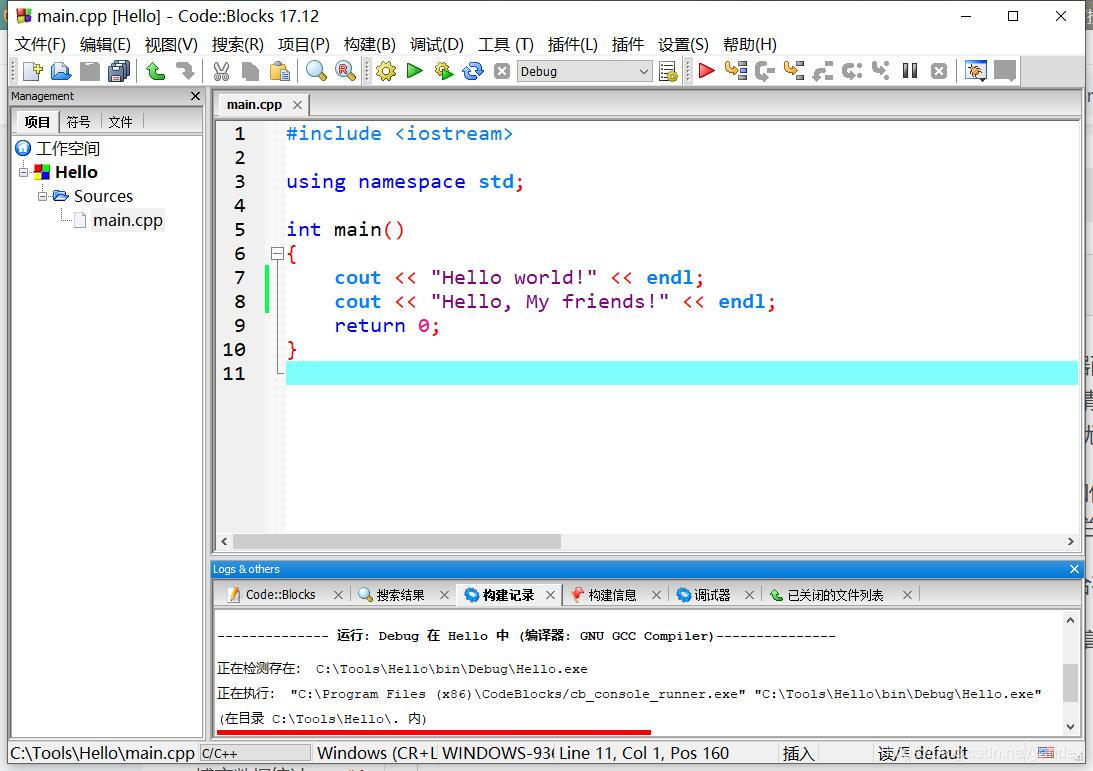This screenshot has width=1093, height=771.
Task: Pause the debugger using the pause icon
Action: (912, 71)
